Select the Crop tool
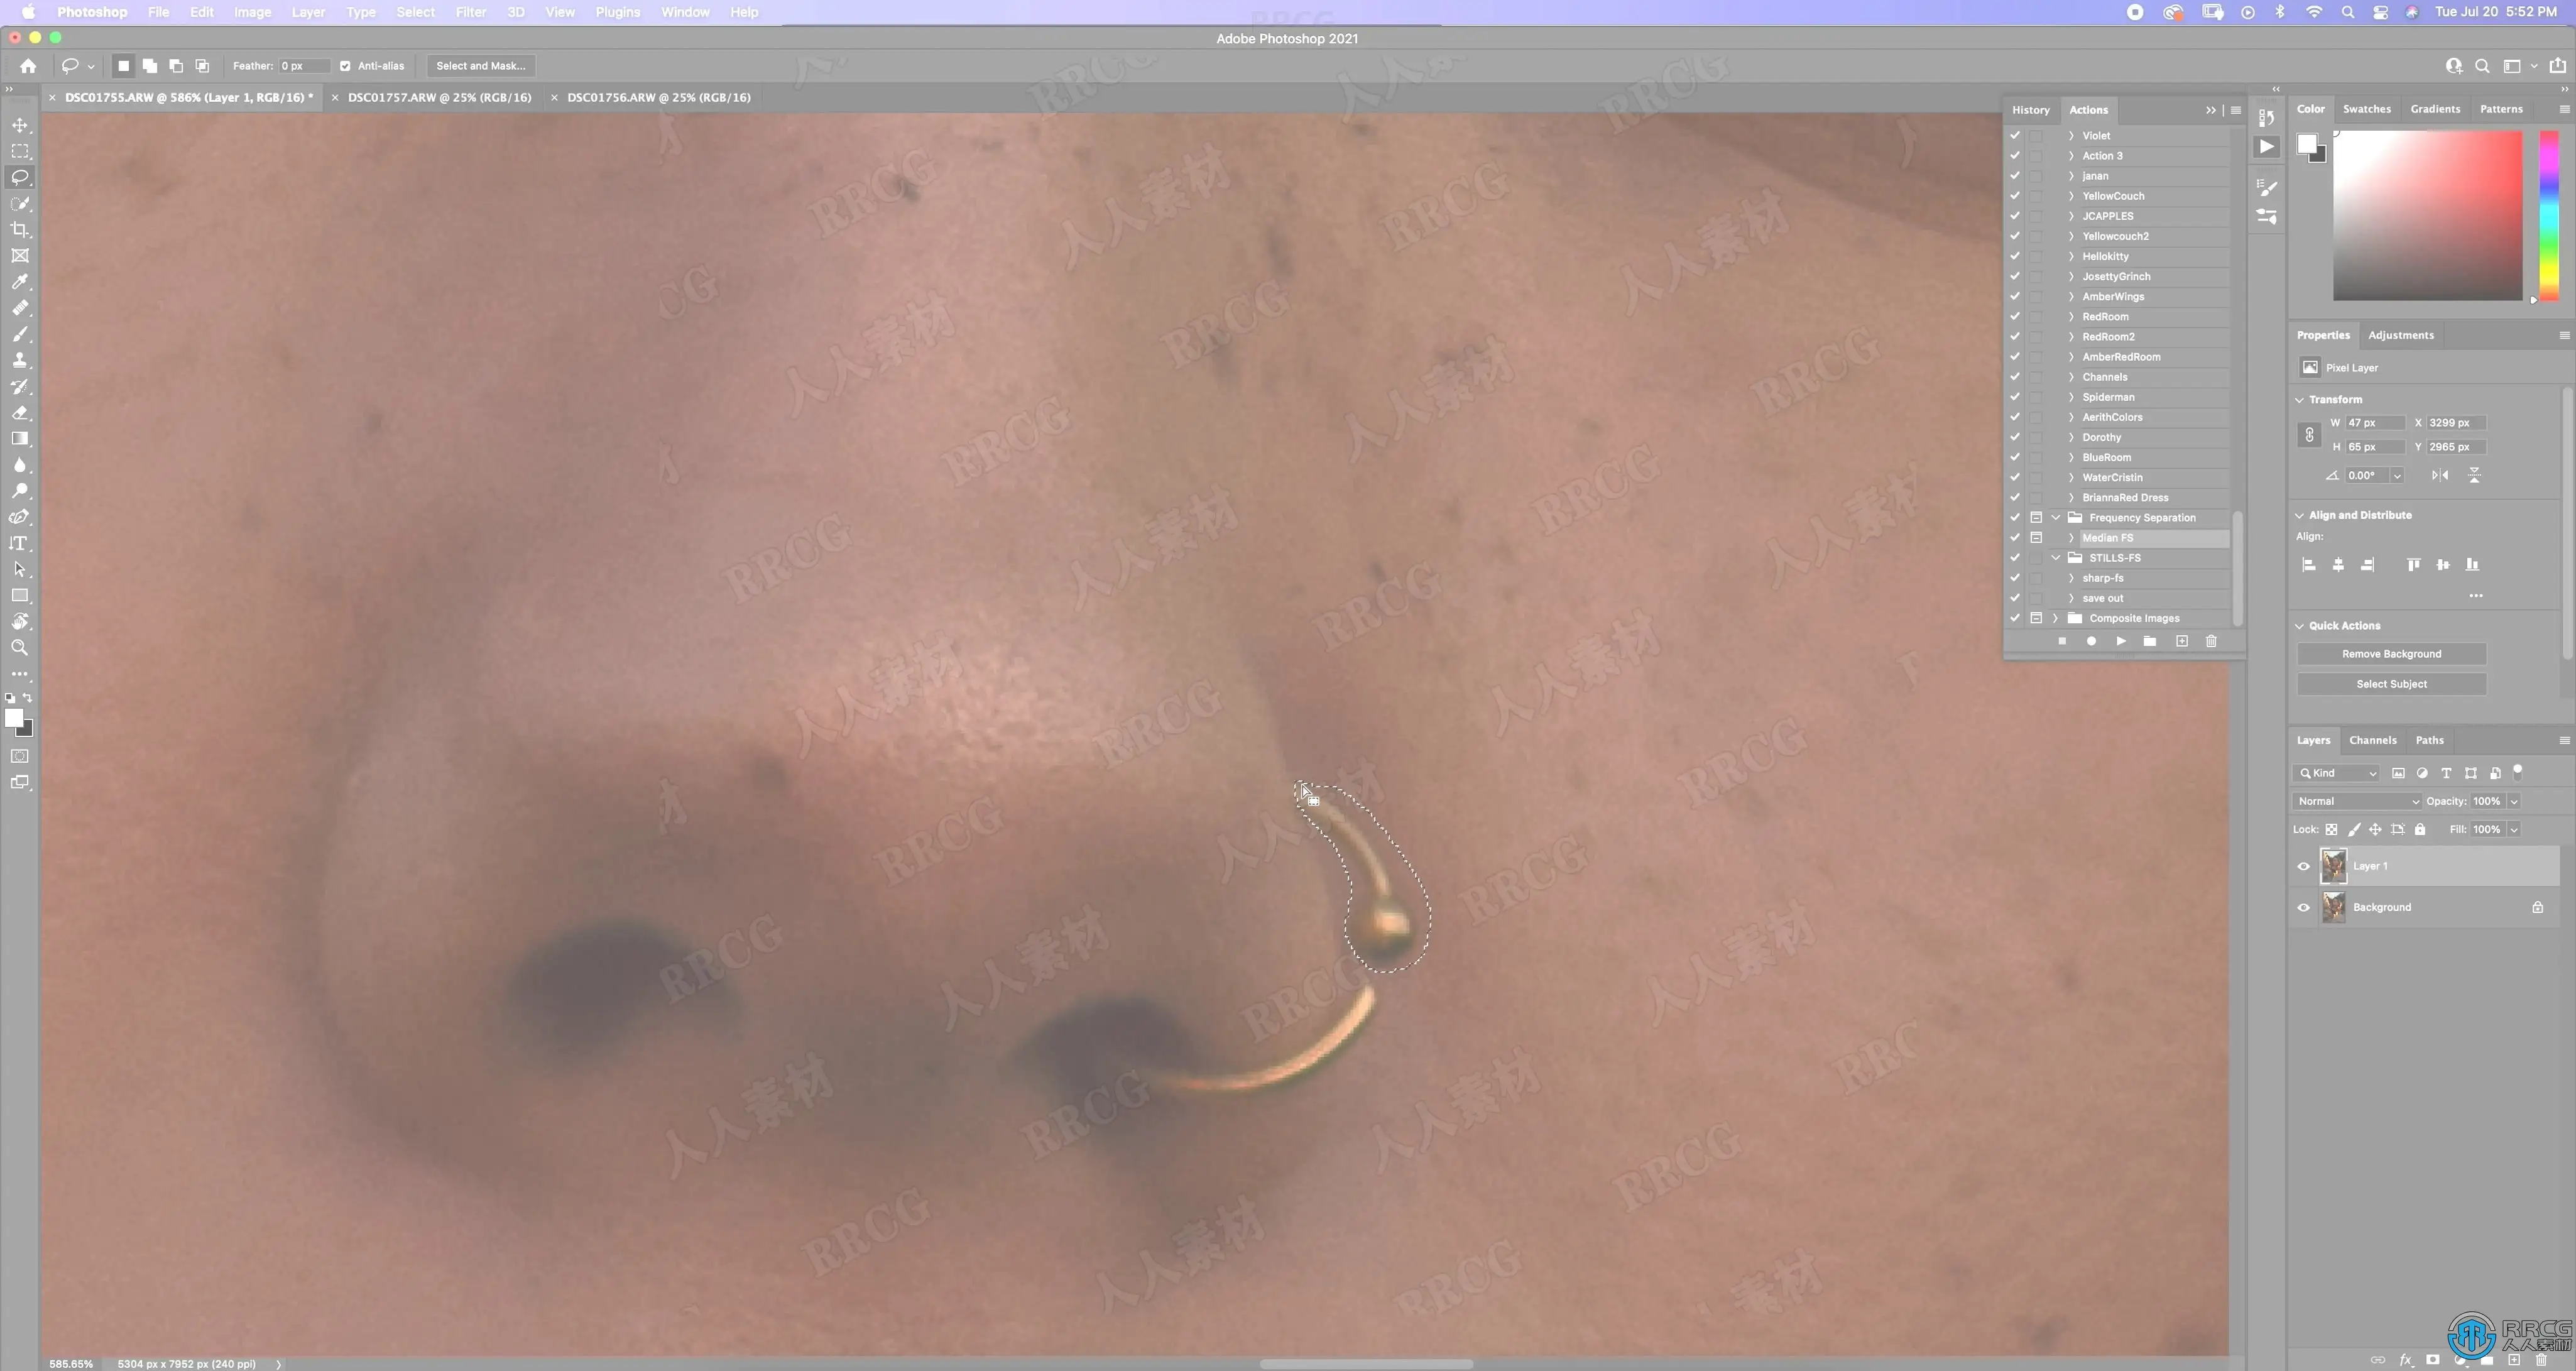Viewport: 2576px width, 1371px height. click(20, 230)
